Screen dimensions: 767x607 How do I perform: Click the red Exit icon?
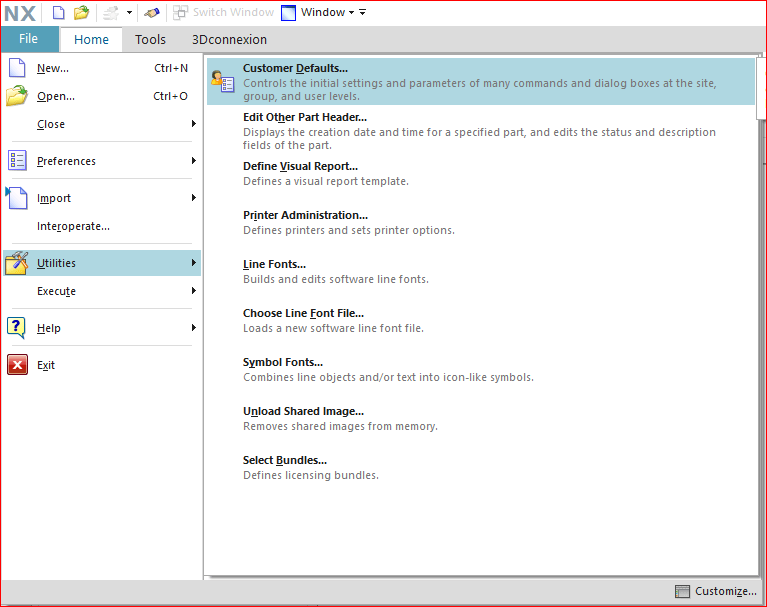(x=17, y=365)
